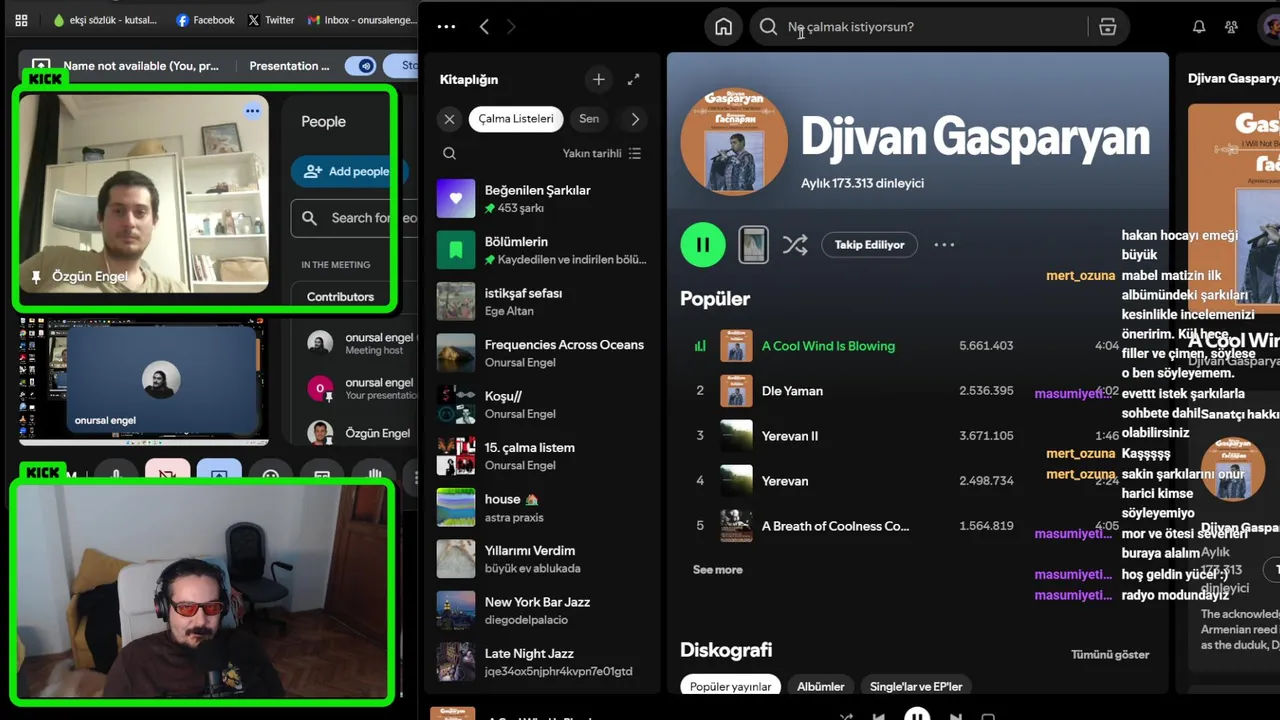
Task: Open the browser apps grid icon
Action: click(x=21, y=20)
